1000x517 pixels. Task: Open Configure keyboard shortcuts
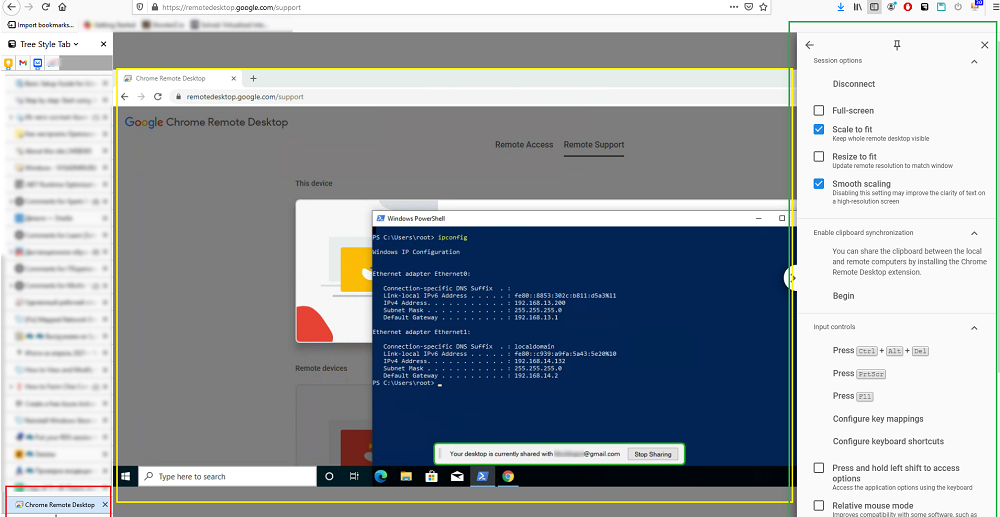888,441
